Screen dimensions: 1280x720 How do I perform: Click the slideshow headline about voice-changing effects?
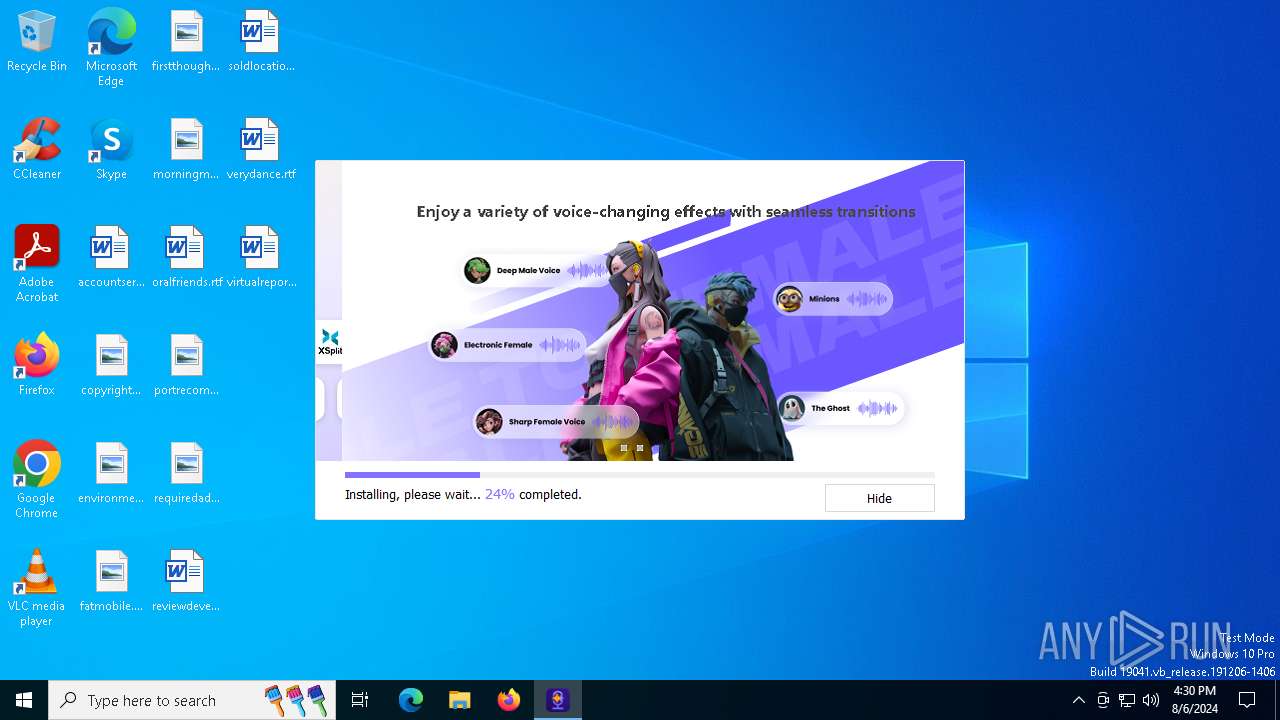666,211
